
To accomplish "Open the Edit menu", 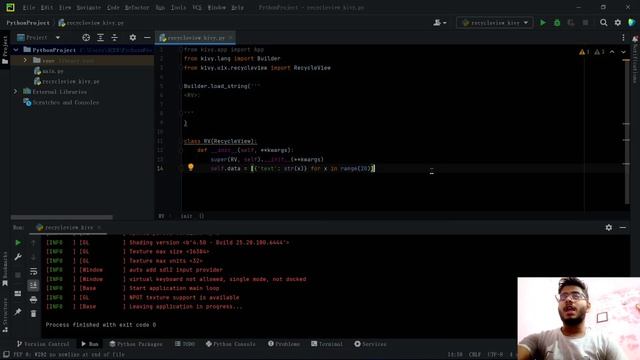I will tap(47, 7).
